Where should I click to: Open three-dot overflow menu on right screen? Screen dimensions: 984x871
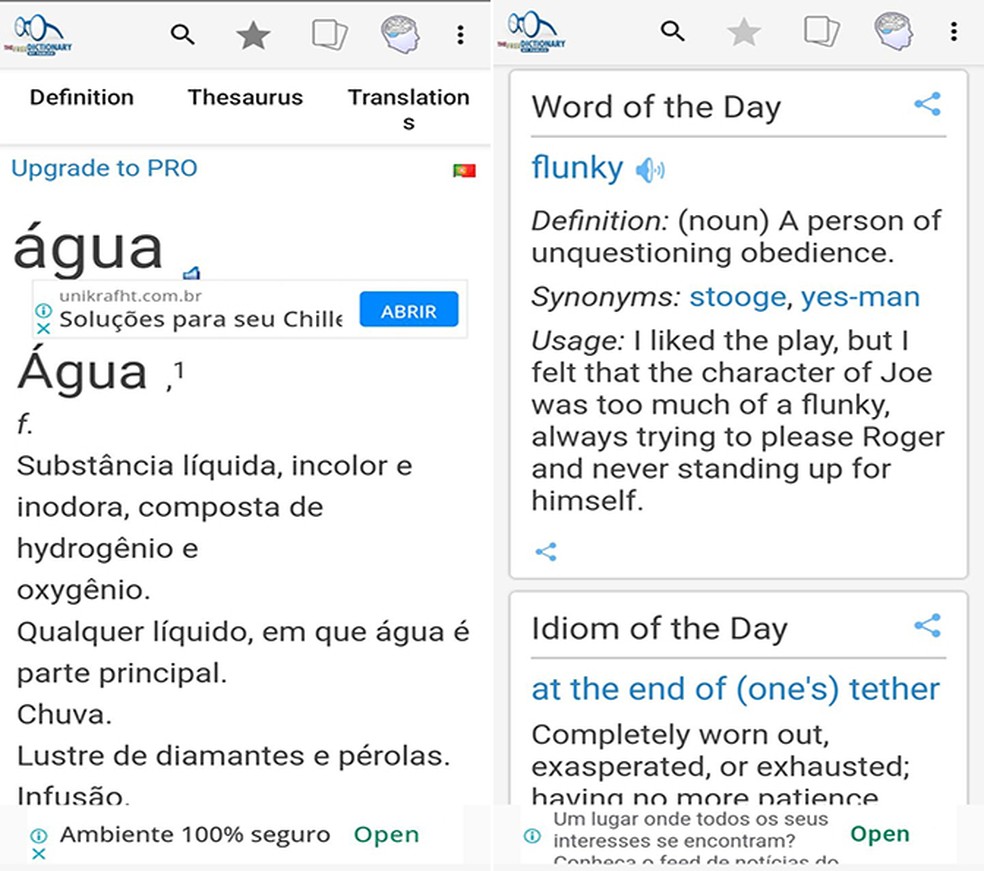pos(953,32)
